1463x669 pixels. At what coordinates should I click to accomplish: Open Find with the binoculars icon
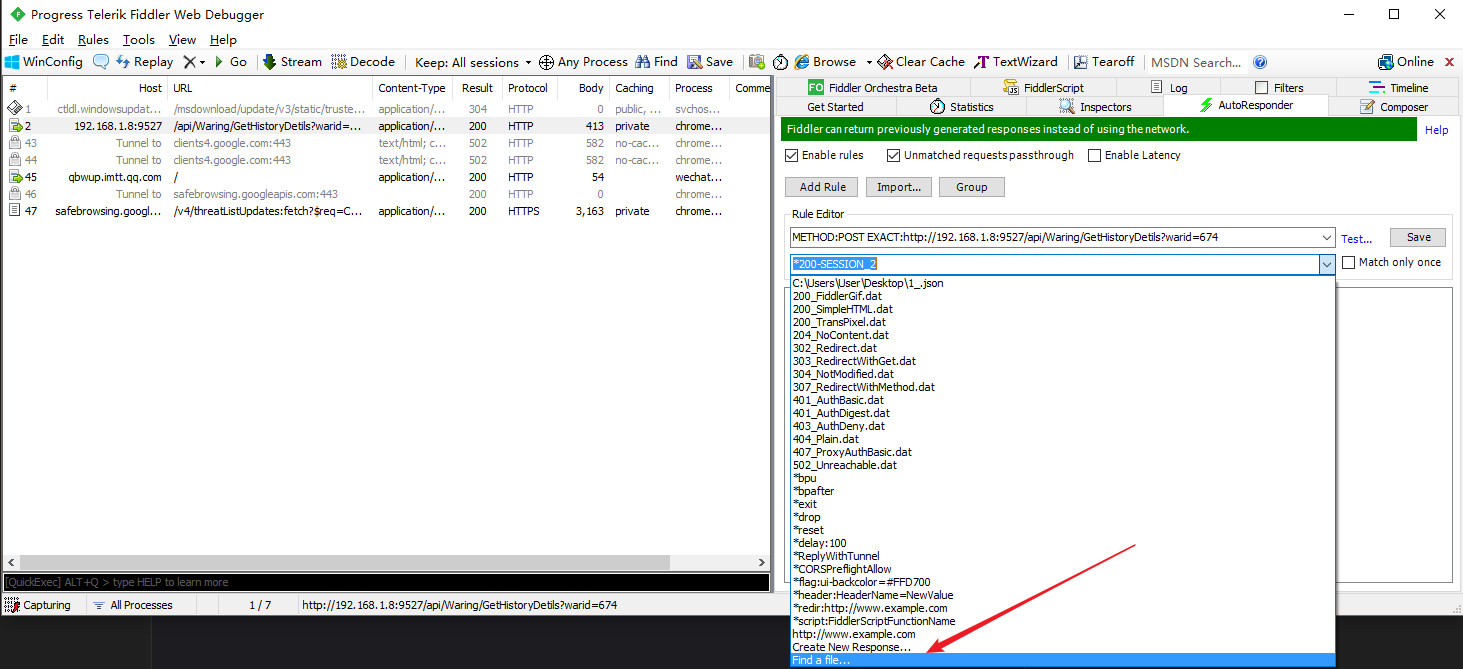[656, 62]
